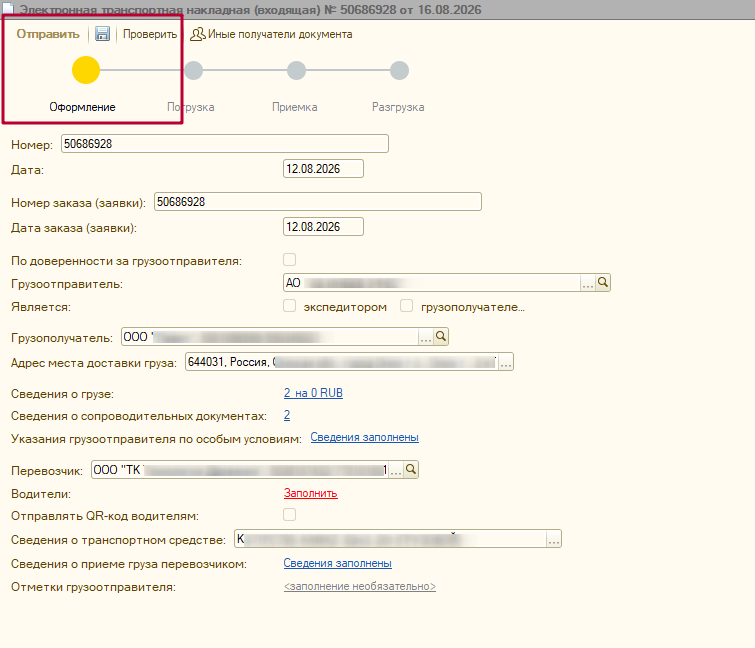Open Грузоотправитель details via magnifier icon
Screen dimensions: 755x648
pyautogui.click(x=602, y=283)
